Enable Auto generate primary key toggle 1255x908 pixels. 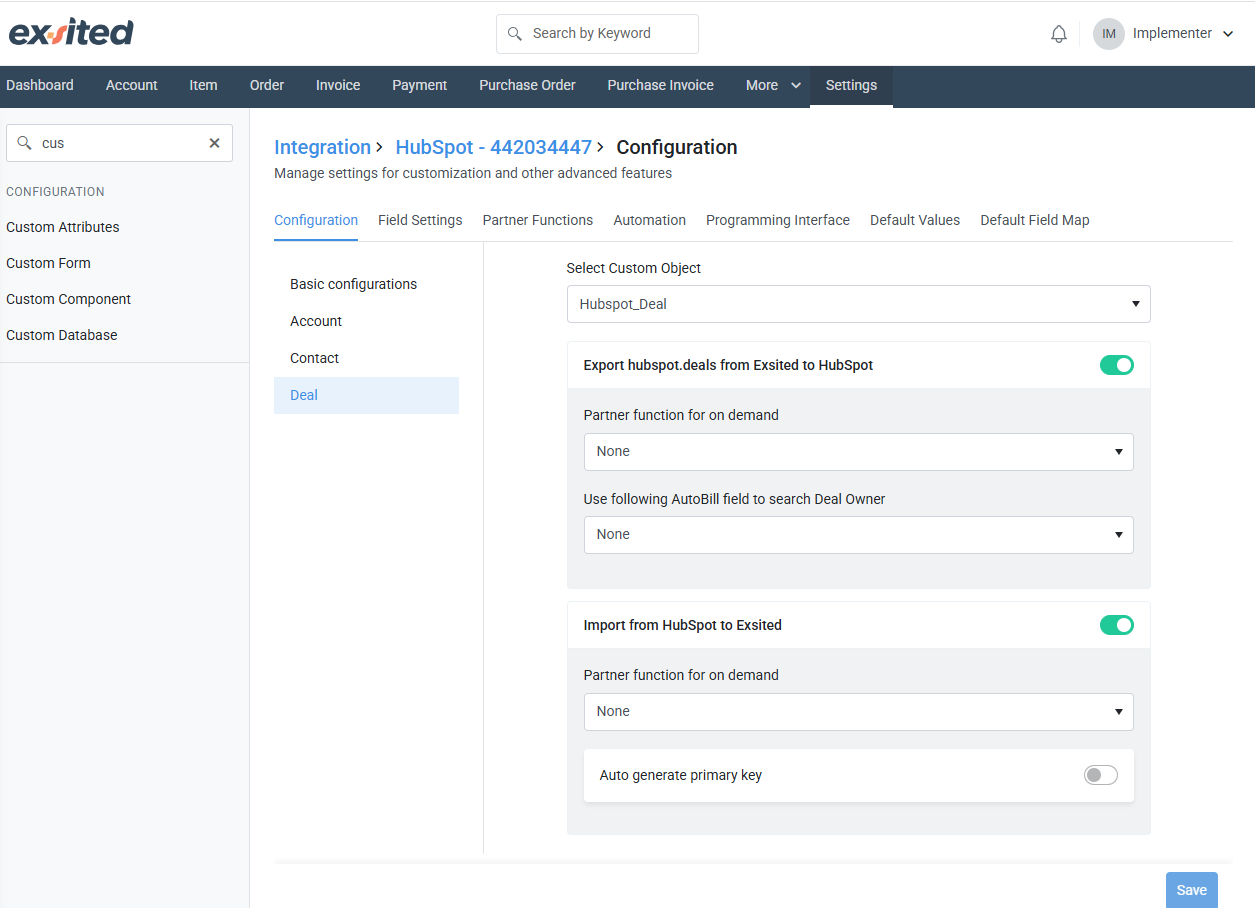[1101, 775]
